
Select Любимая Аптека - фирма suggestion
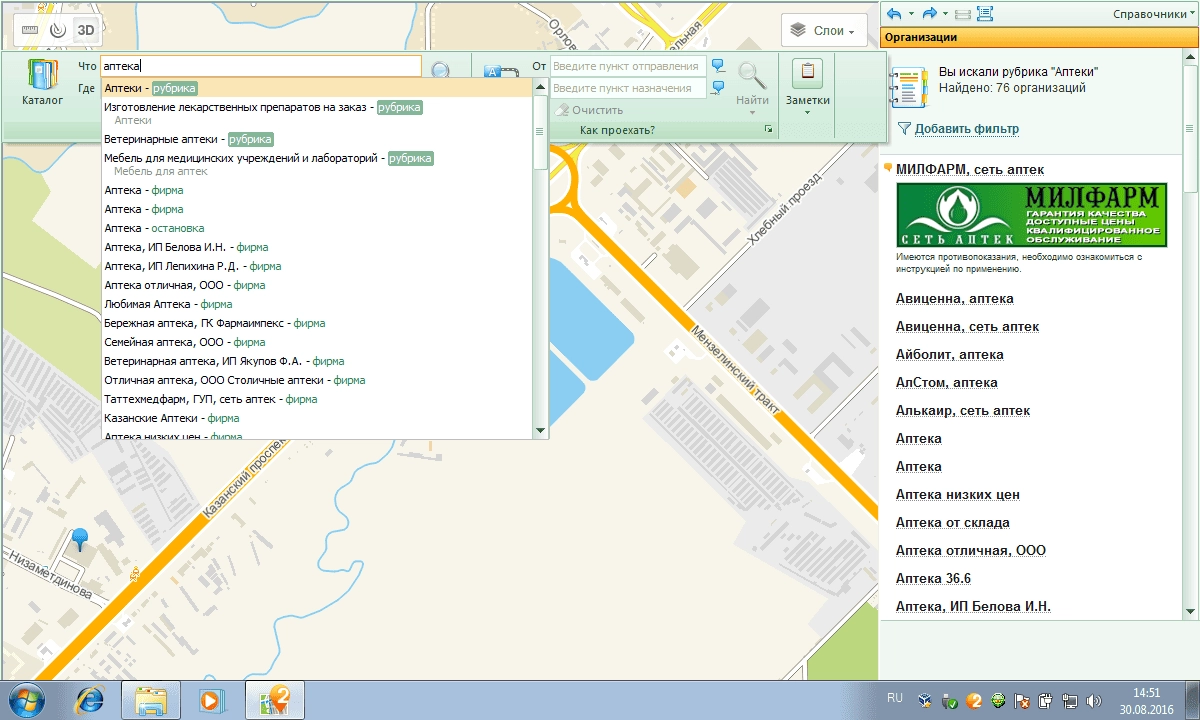click(318, 304)
